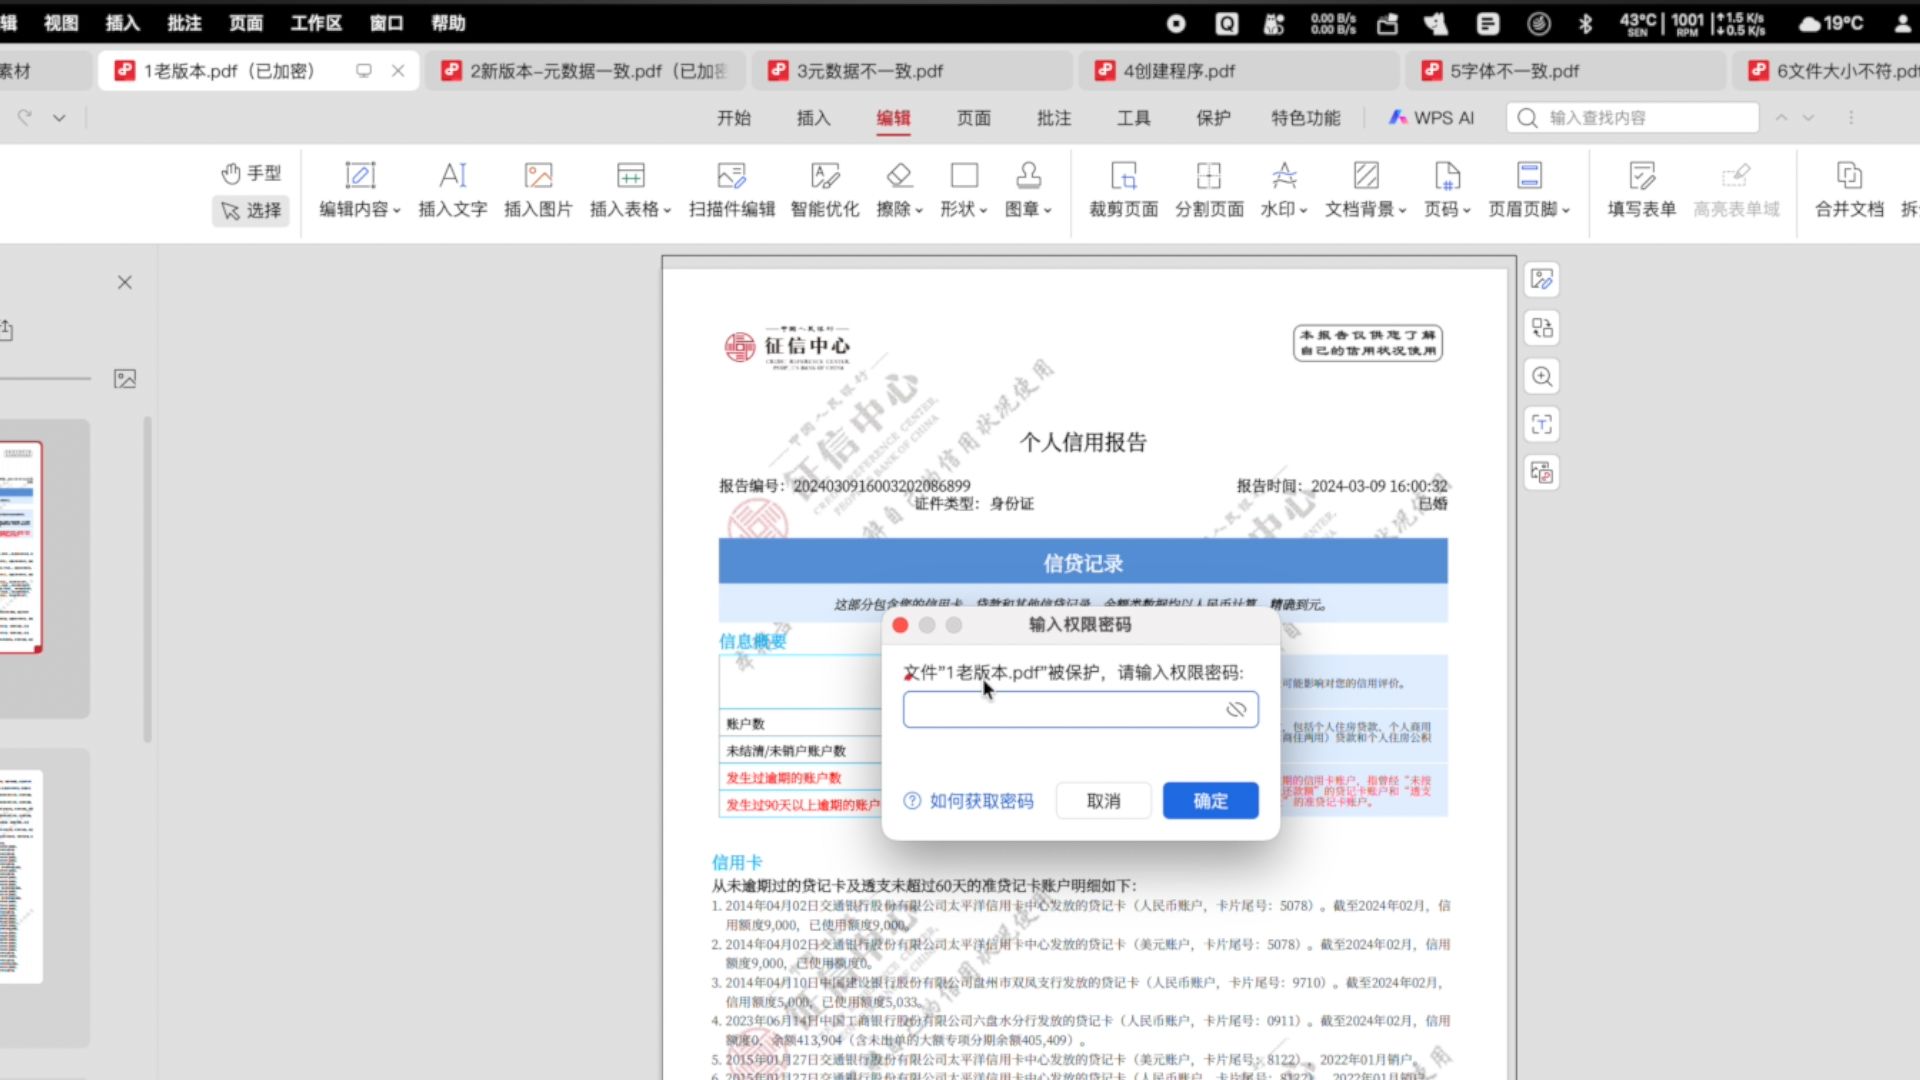Viewport: 1920px width, 1080px height.
Task: Switch to 3元数据不一致.pdf document tab
Action: (x=911, y=71)
